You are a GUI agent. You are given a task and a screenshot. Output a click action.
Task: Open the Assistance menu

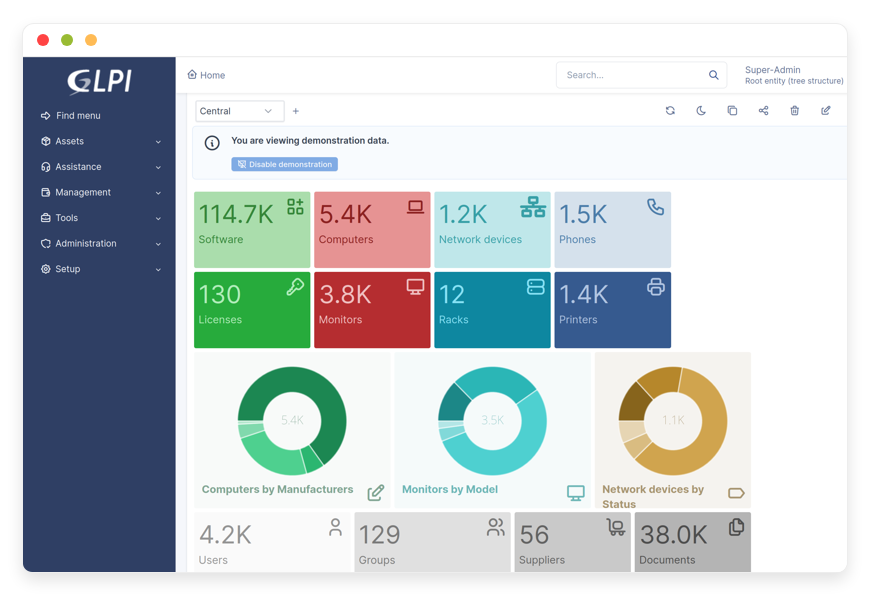pyautogui.click(x=99, y=167)
